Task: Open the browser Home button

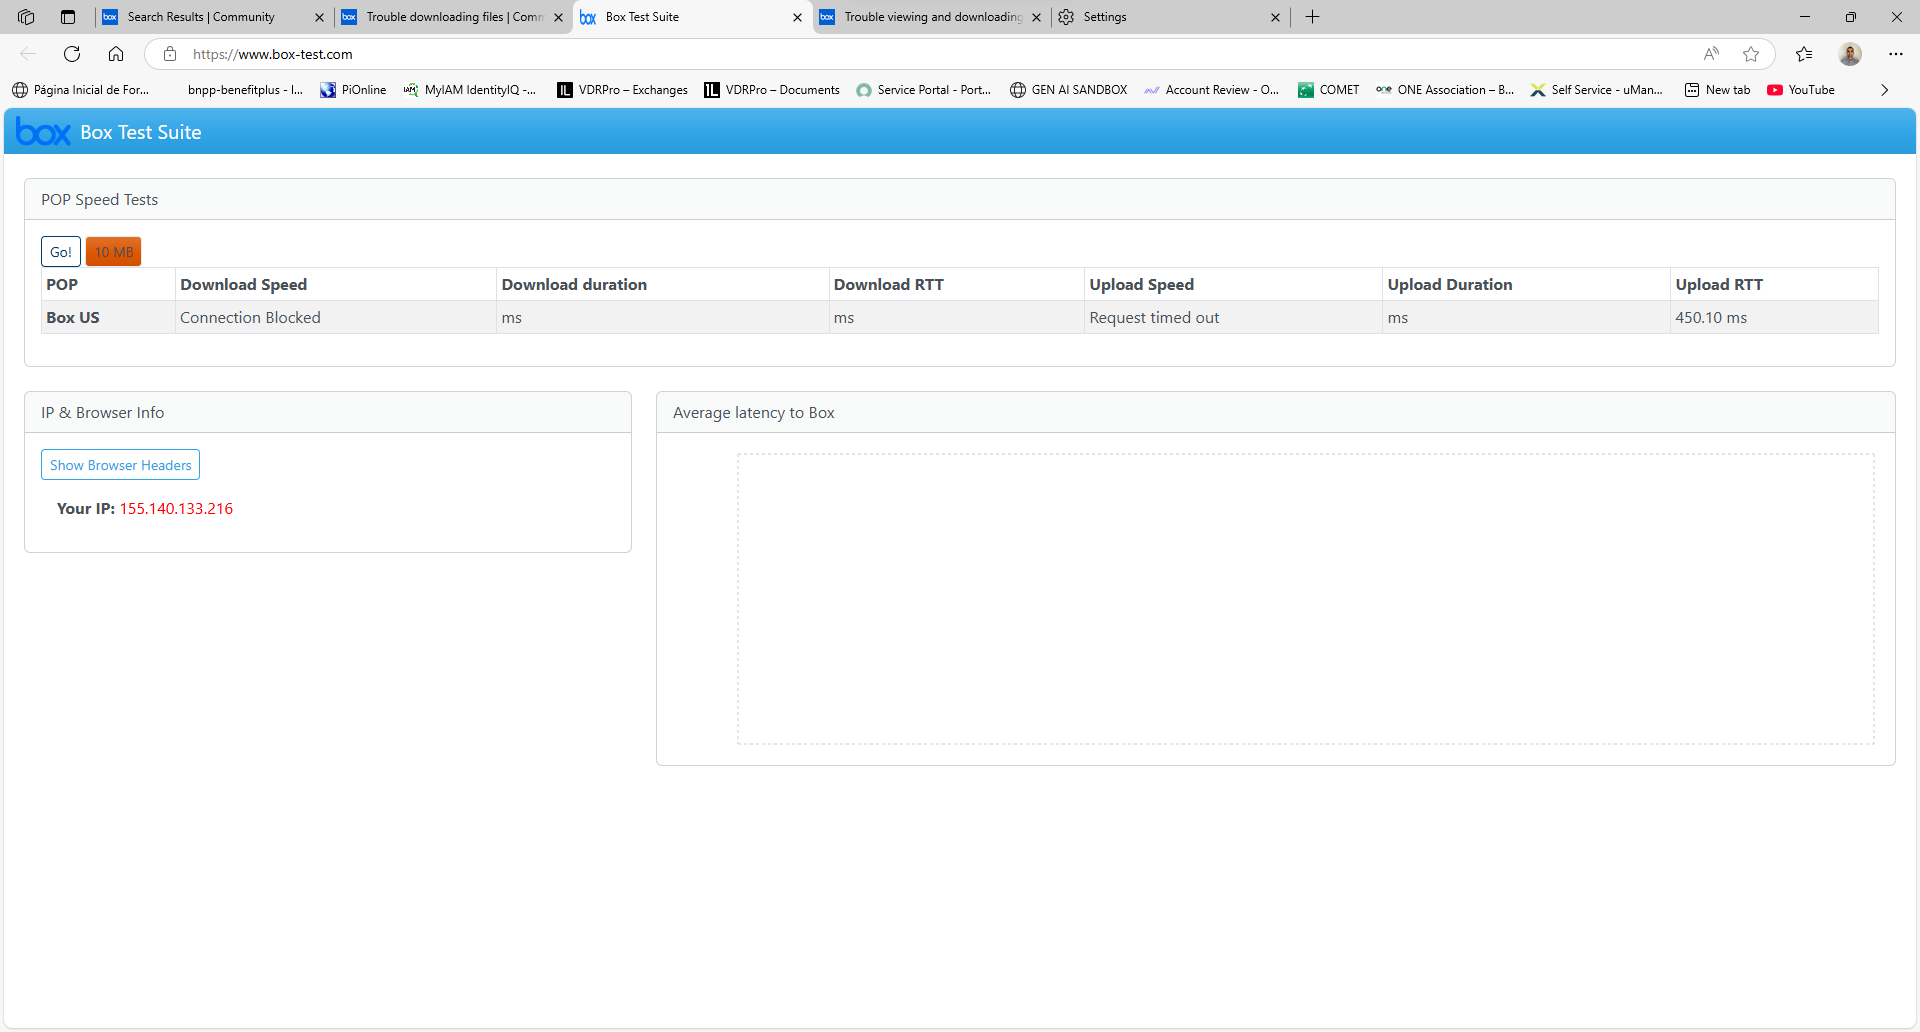Action: 116,54
